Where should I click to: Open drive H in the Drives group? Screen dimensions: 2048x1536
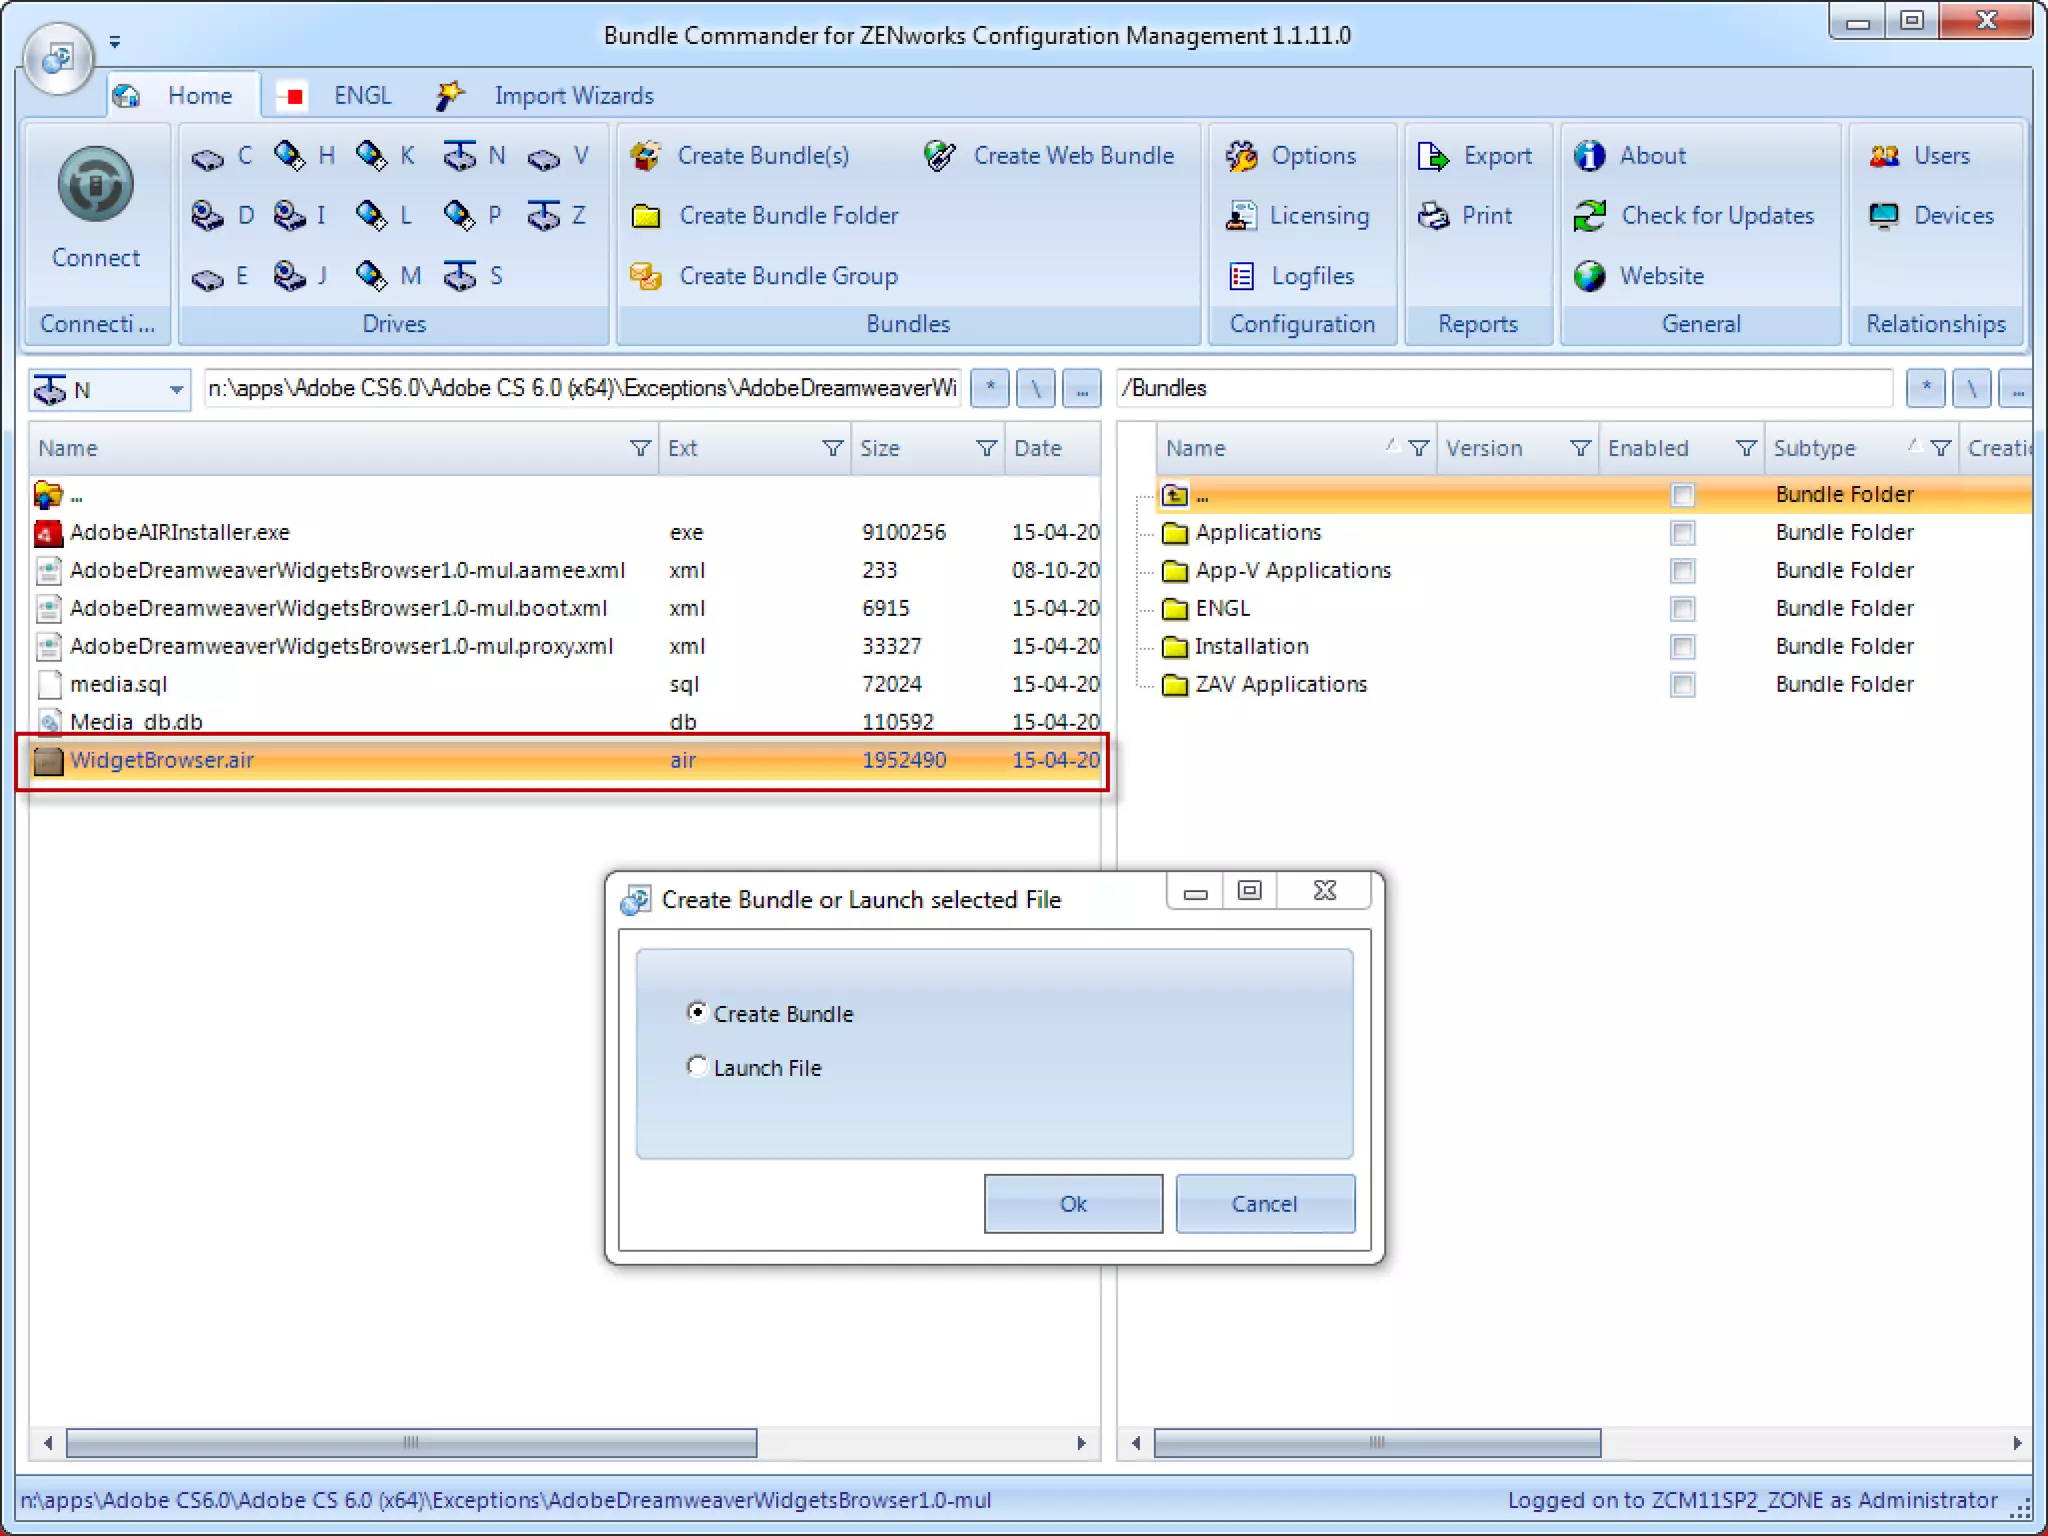[305, 156]
